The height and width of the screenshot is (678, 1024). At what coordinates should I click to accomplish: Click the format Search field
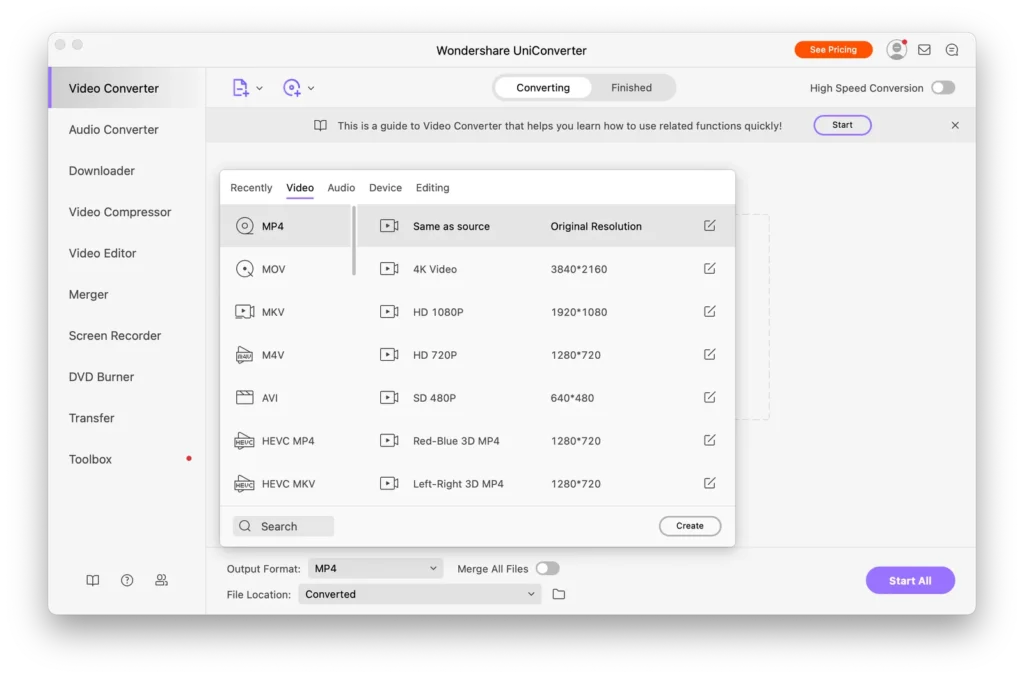click(x=283, y=526)
